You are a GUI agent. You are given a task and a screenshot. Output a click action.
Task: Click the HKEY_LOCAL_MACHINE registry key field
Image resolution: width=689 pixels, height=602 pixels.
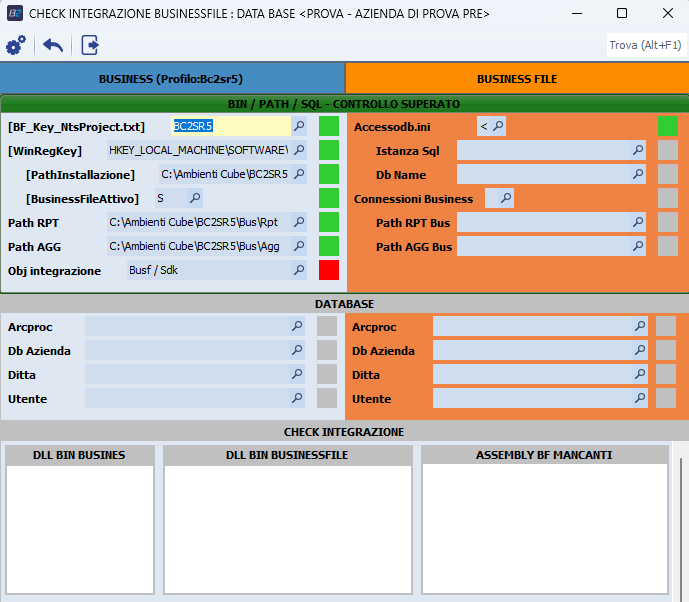(x=199, y=150)
